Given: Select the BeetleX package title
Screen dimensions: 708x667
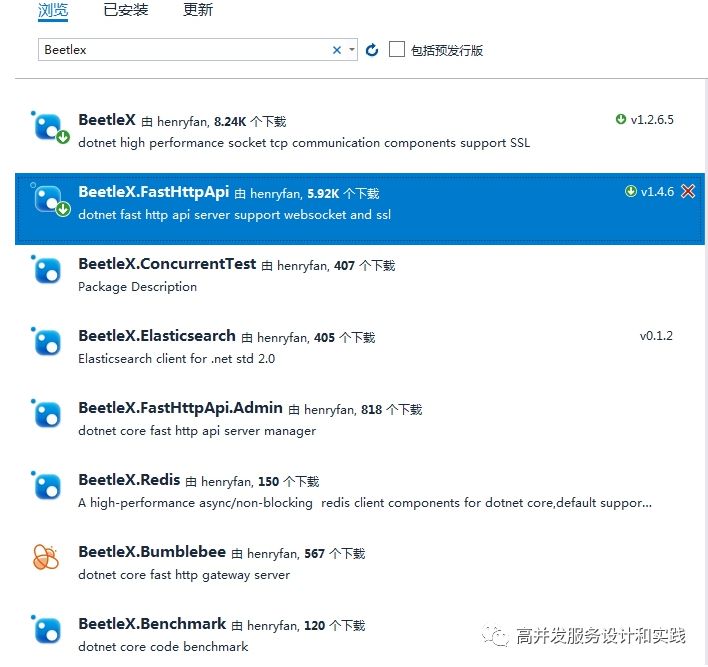Looking at the screenshot, I should [107, 120].
